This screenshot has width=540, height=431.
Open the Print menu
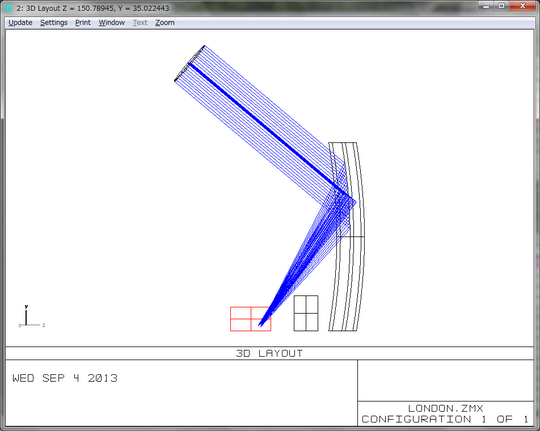pyautogui.click(x=83, y=23)
